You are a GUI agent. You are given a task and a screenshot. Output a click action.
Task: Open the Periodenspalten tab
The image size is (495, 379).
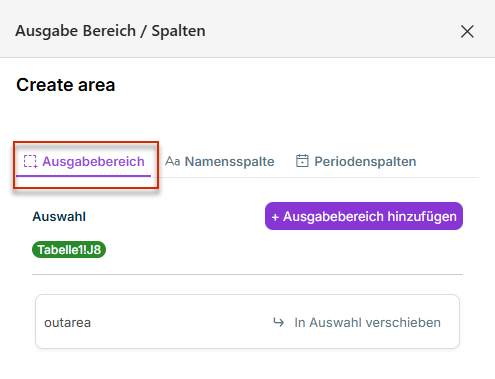(x=356, y=162)
